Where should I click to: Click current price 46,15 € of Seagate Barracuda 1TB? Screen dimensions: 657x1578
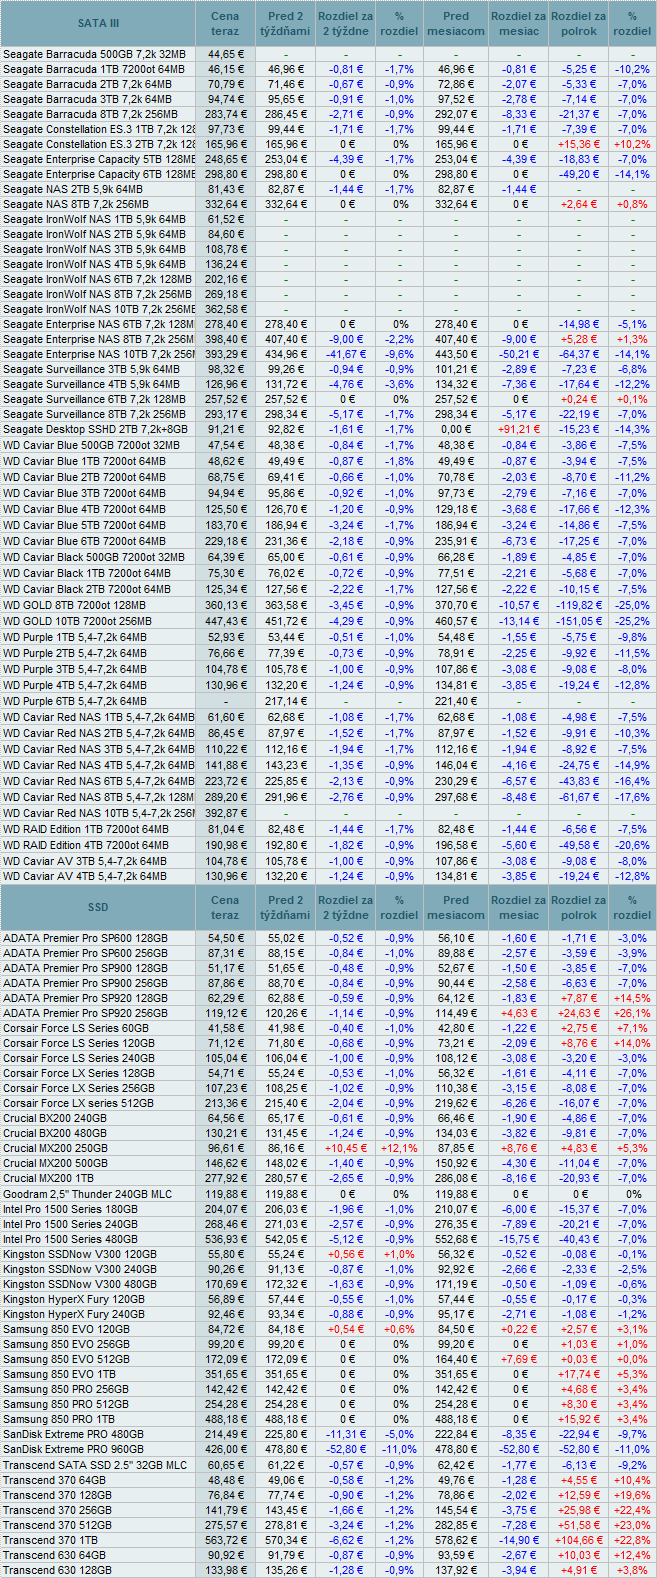225,69
